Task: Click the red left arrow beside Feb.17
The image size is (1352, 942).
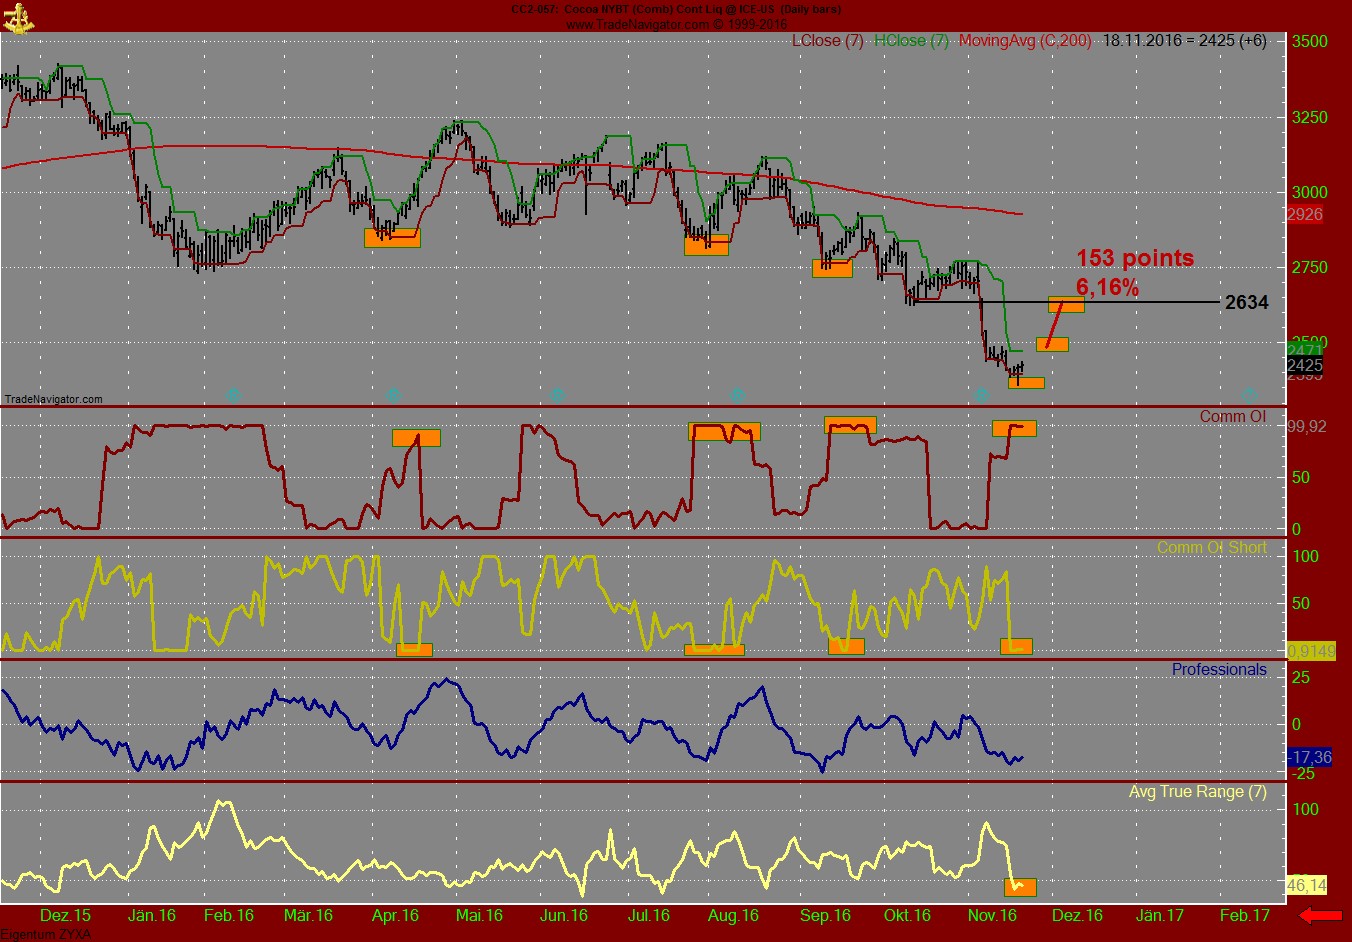Action: pos(1320,915)
